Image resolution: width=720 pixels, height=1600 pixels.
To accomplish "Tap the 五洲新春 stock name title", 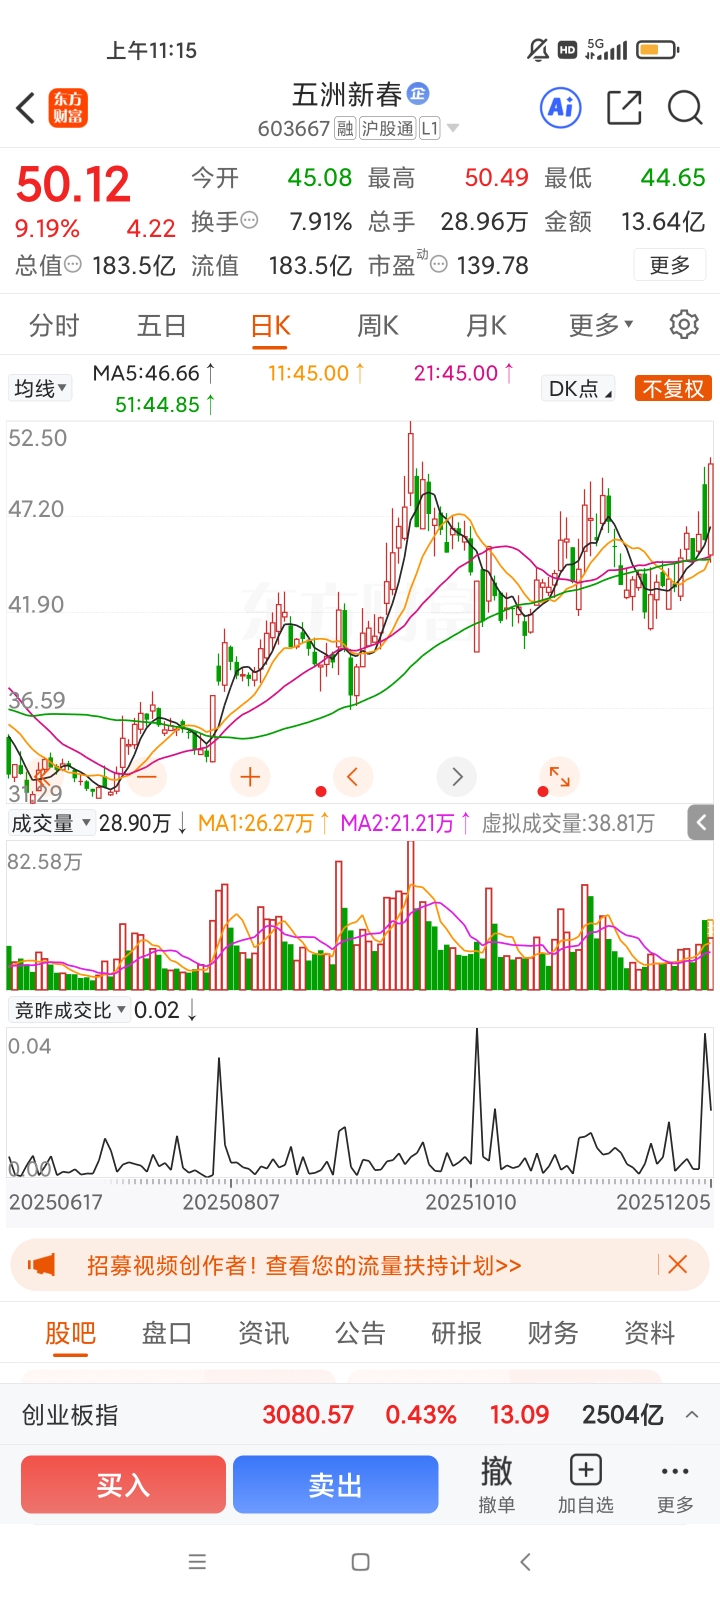I will [347, 95].
